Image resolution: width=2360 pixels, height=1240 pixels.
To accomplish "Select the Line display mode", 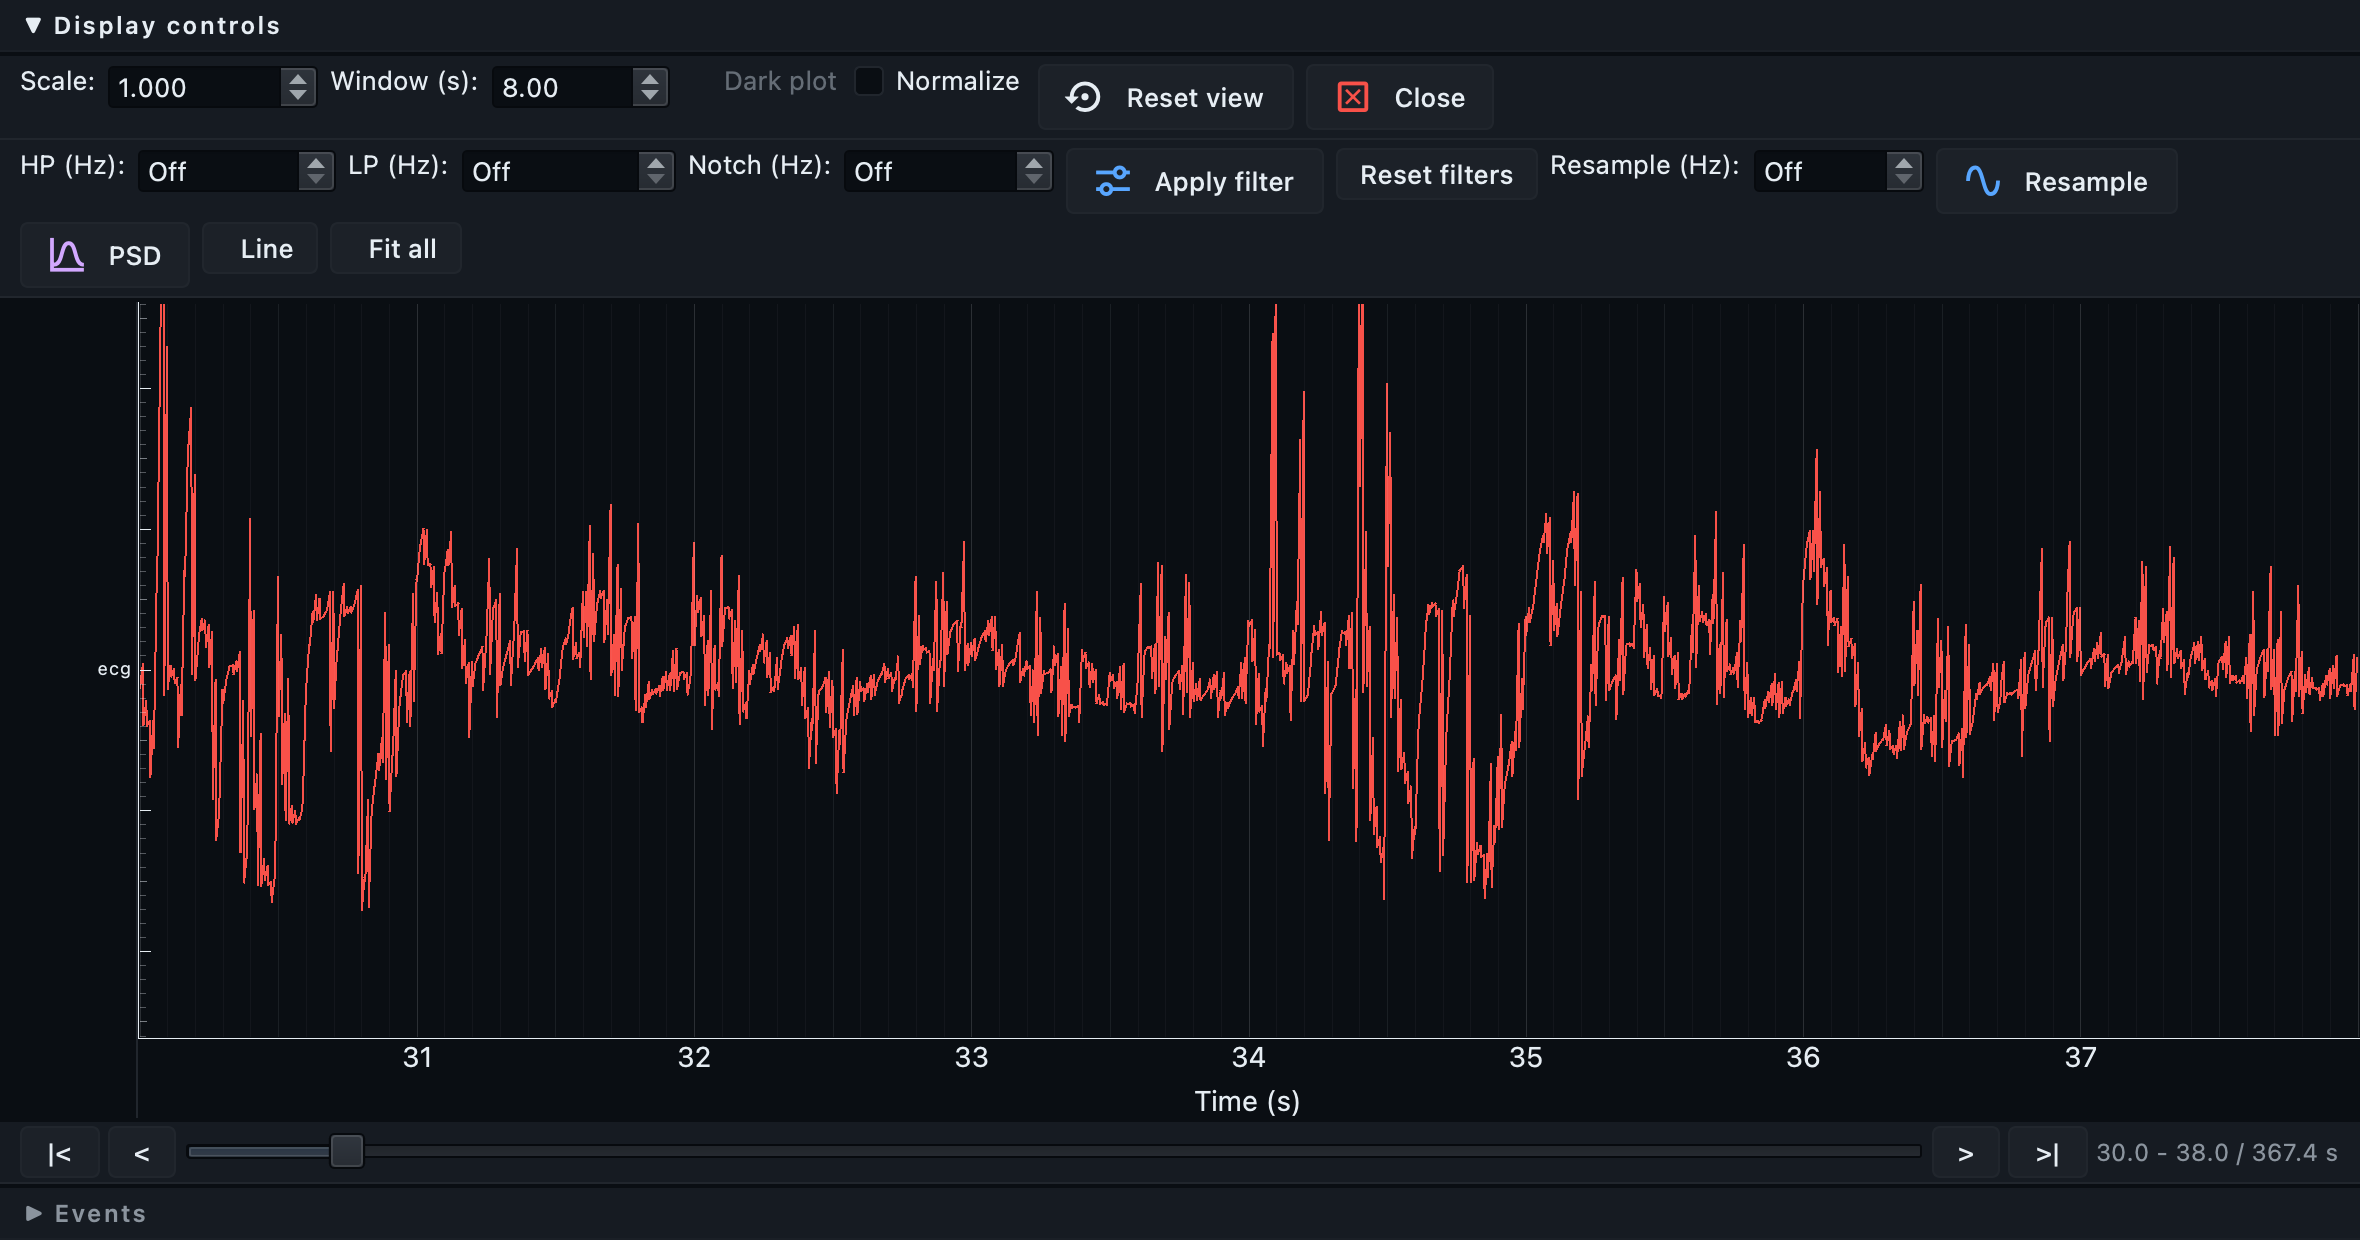I will tap(260, 248).
